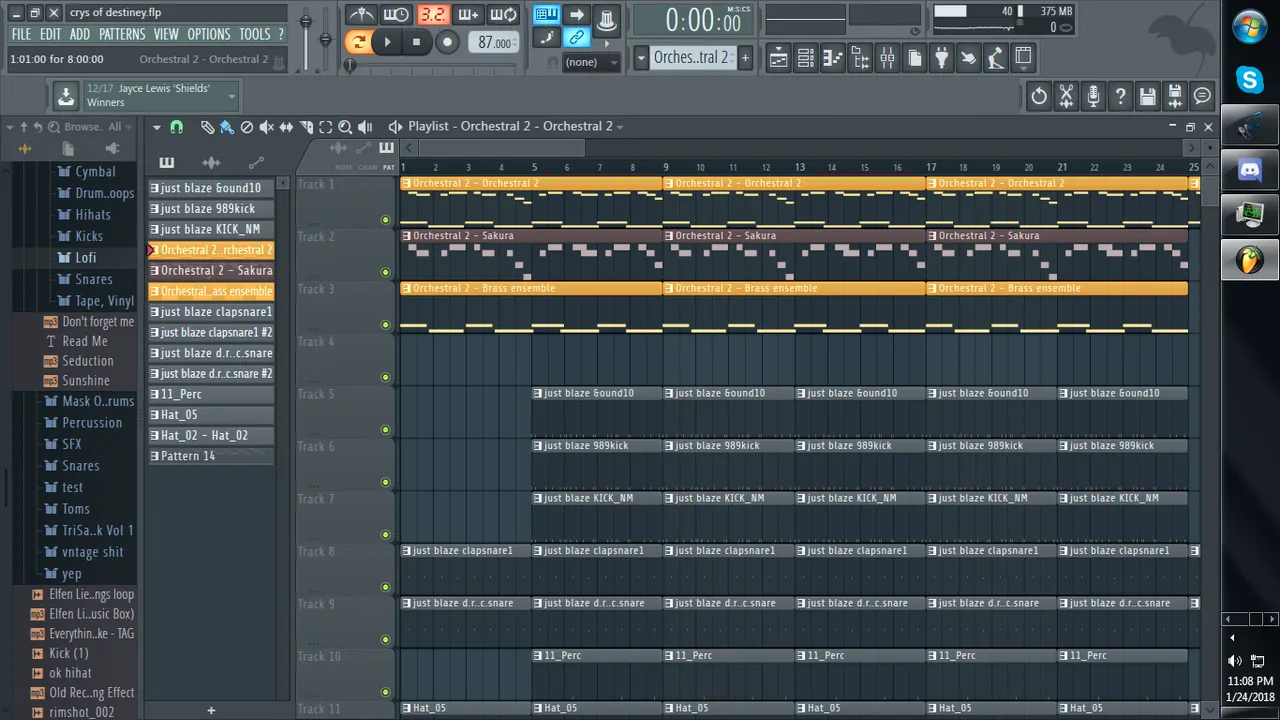
Task: Open the (none) snap dropdown
Action: click(592, 62)
